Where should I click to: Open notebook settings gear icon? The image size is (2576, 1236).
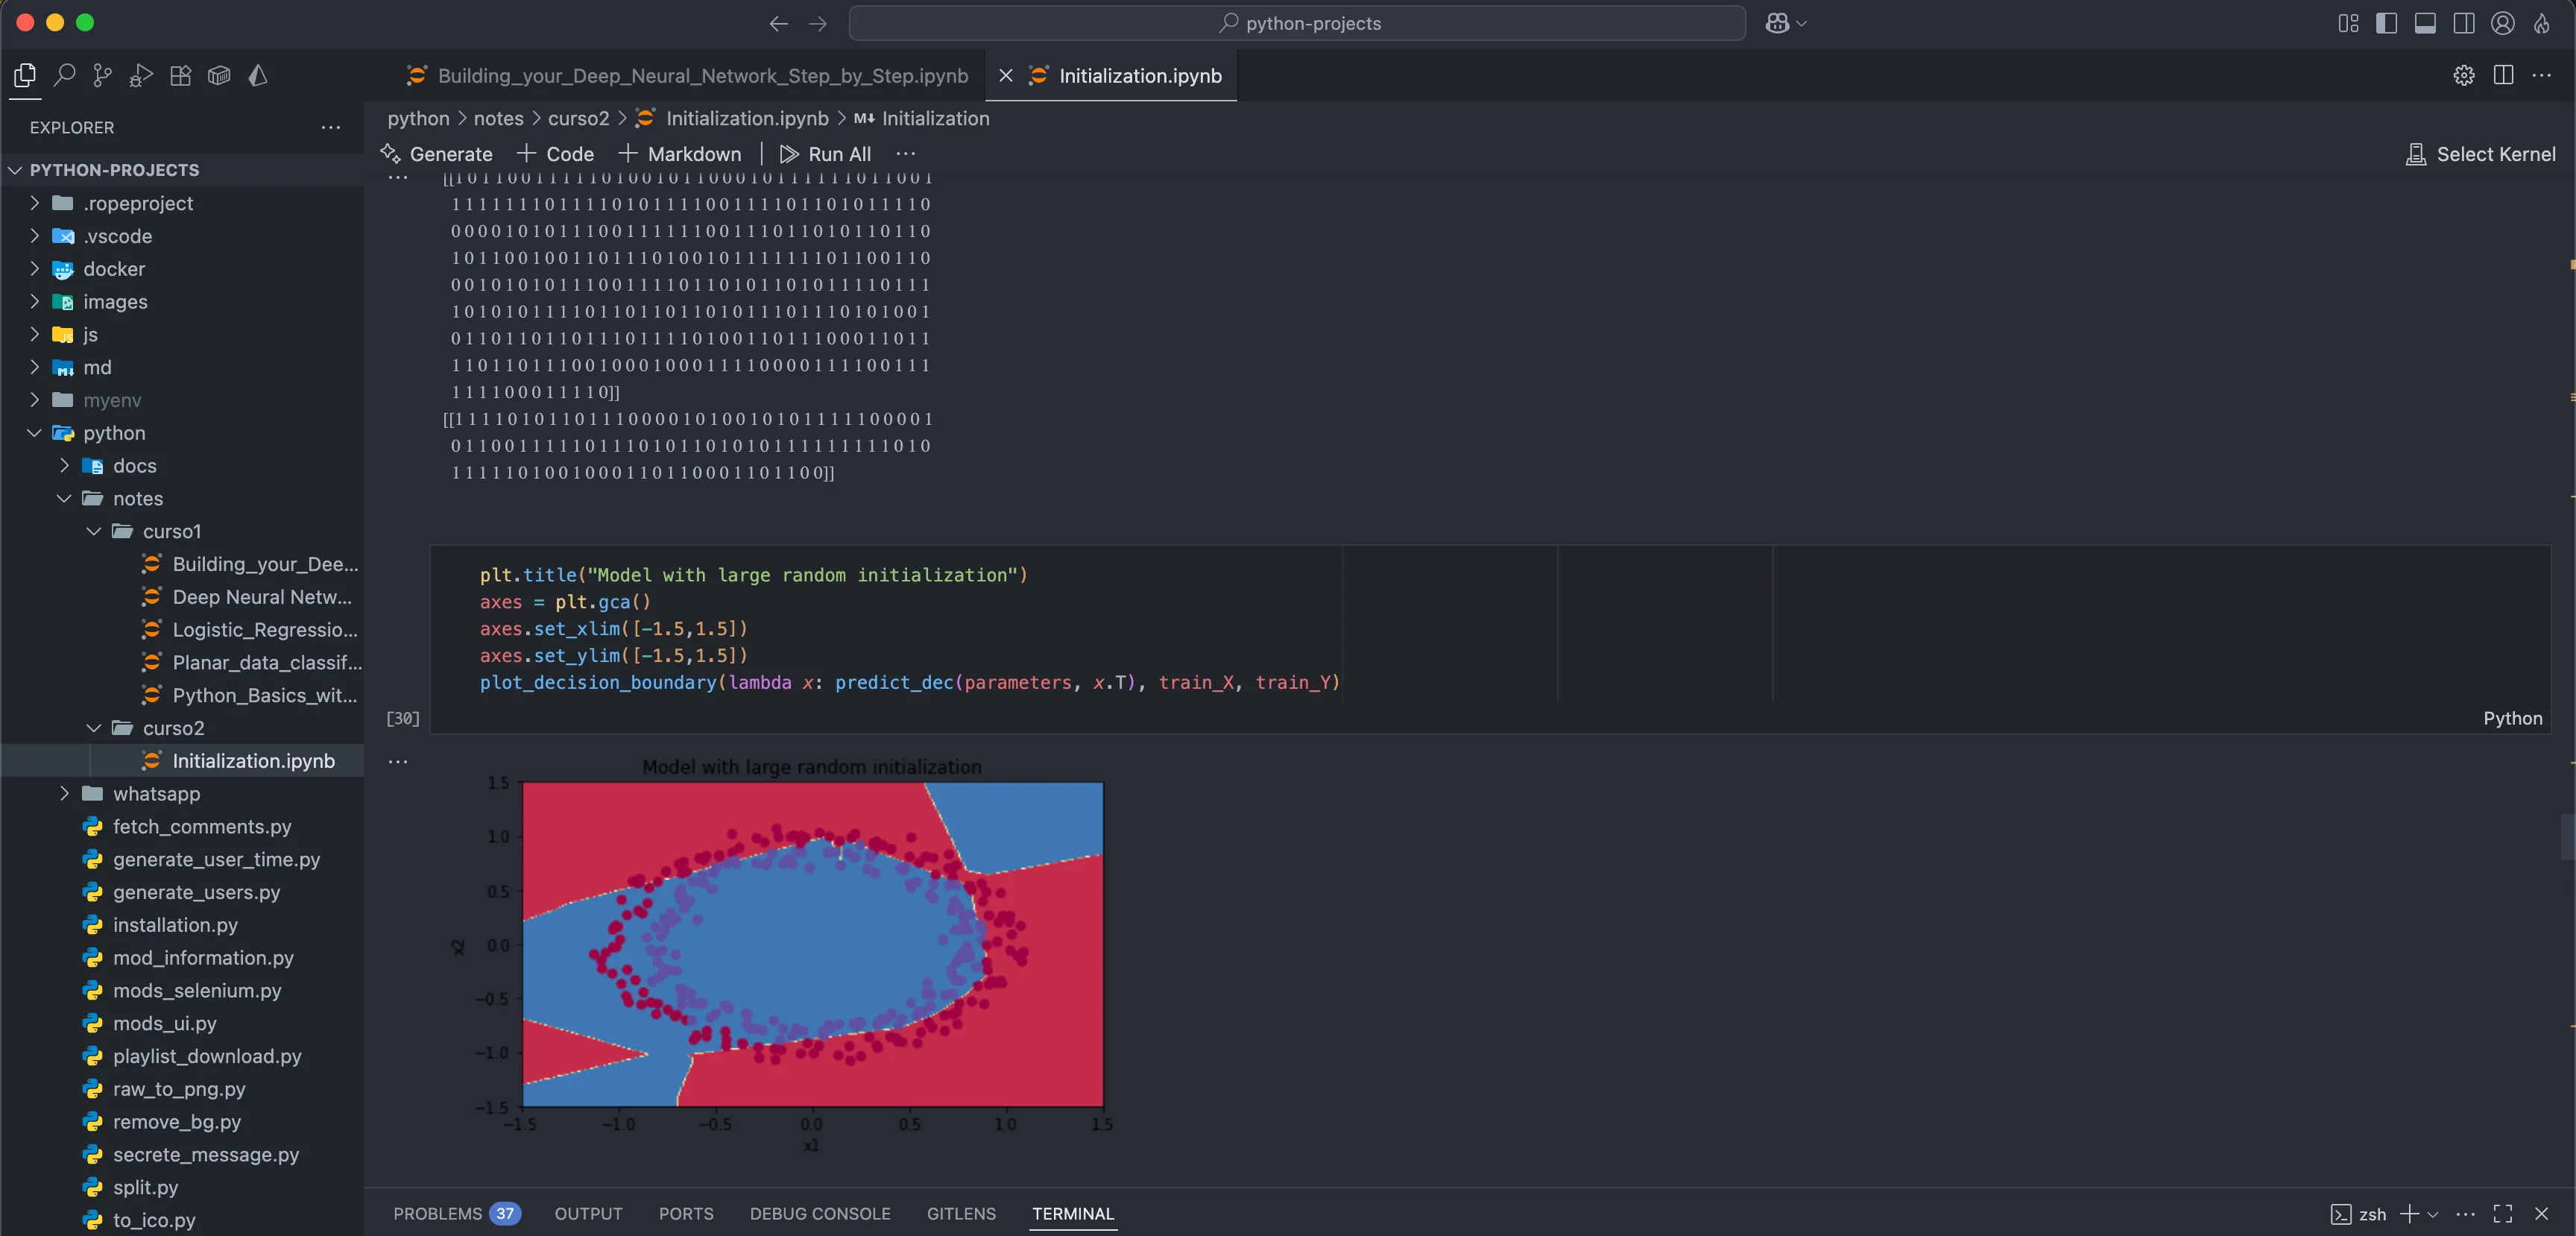2463,75
